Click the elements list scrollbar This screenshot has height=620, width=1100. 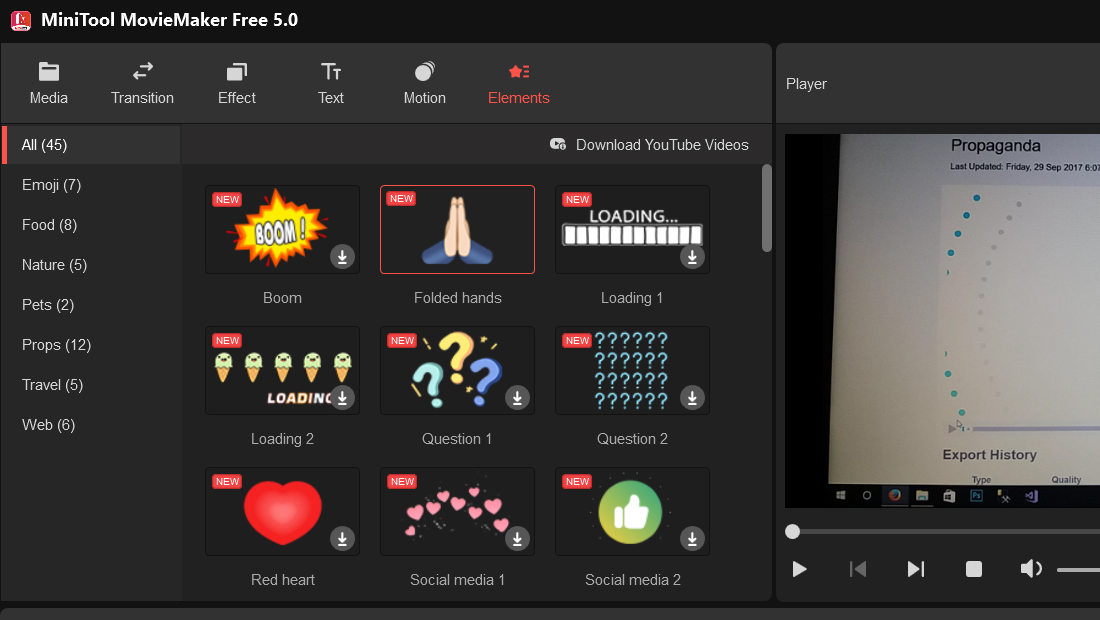coord(767,208)
